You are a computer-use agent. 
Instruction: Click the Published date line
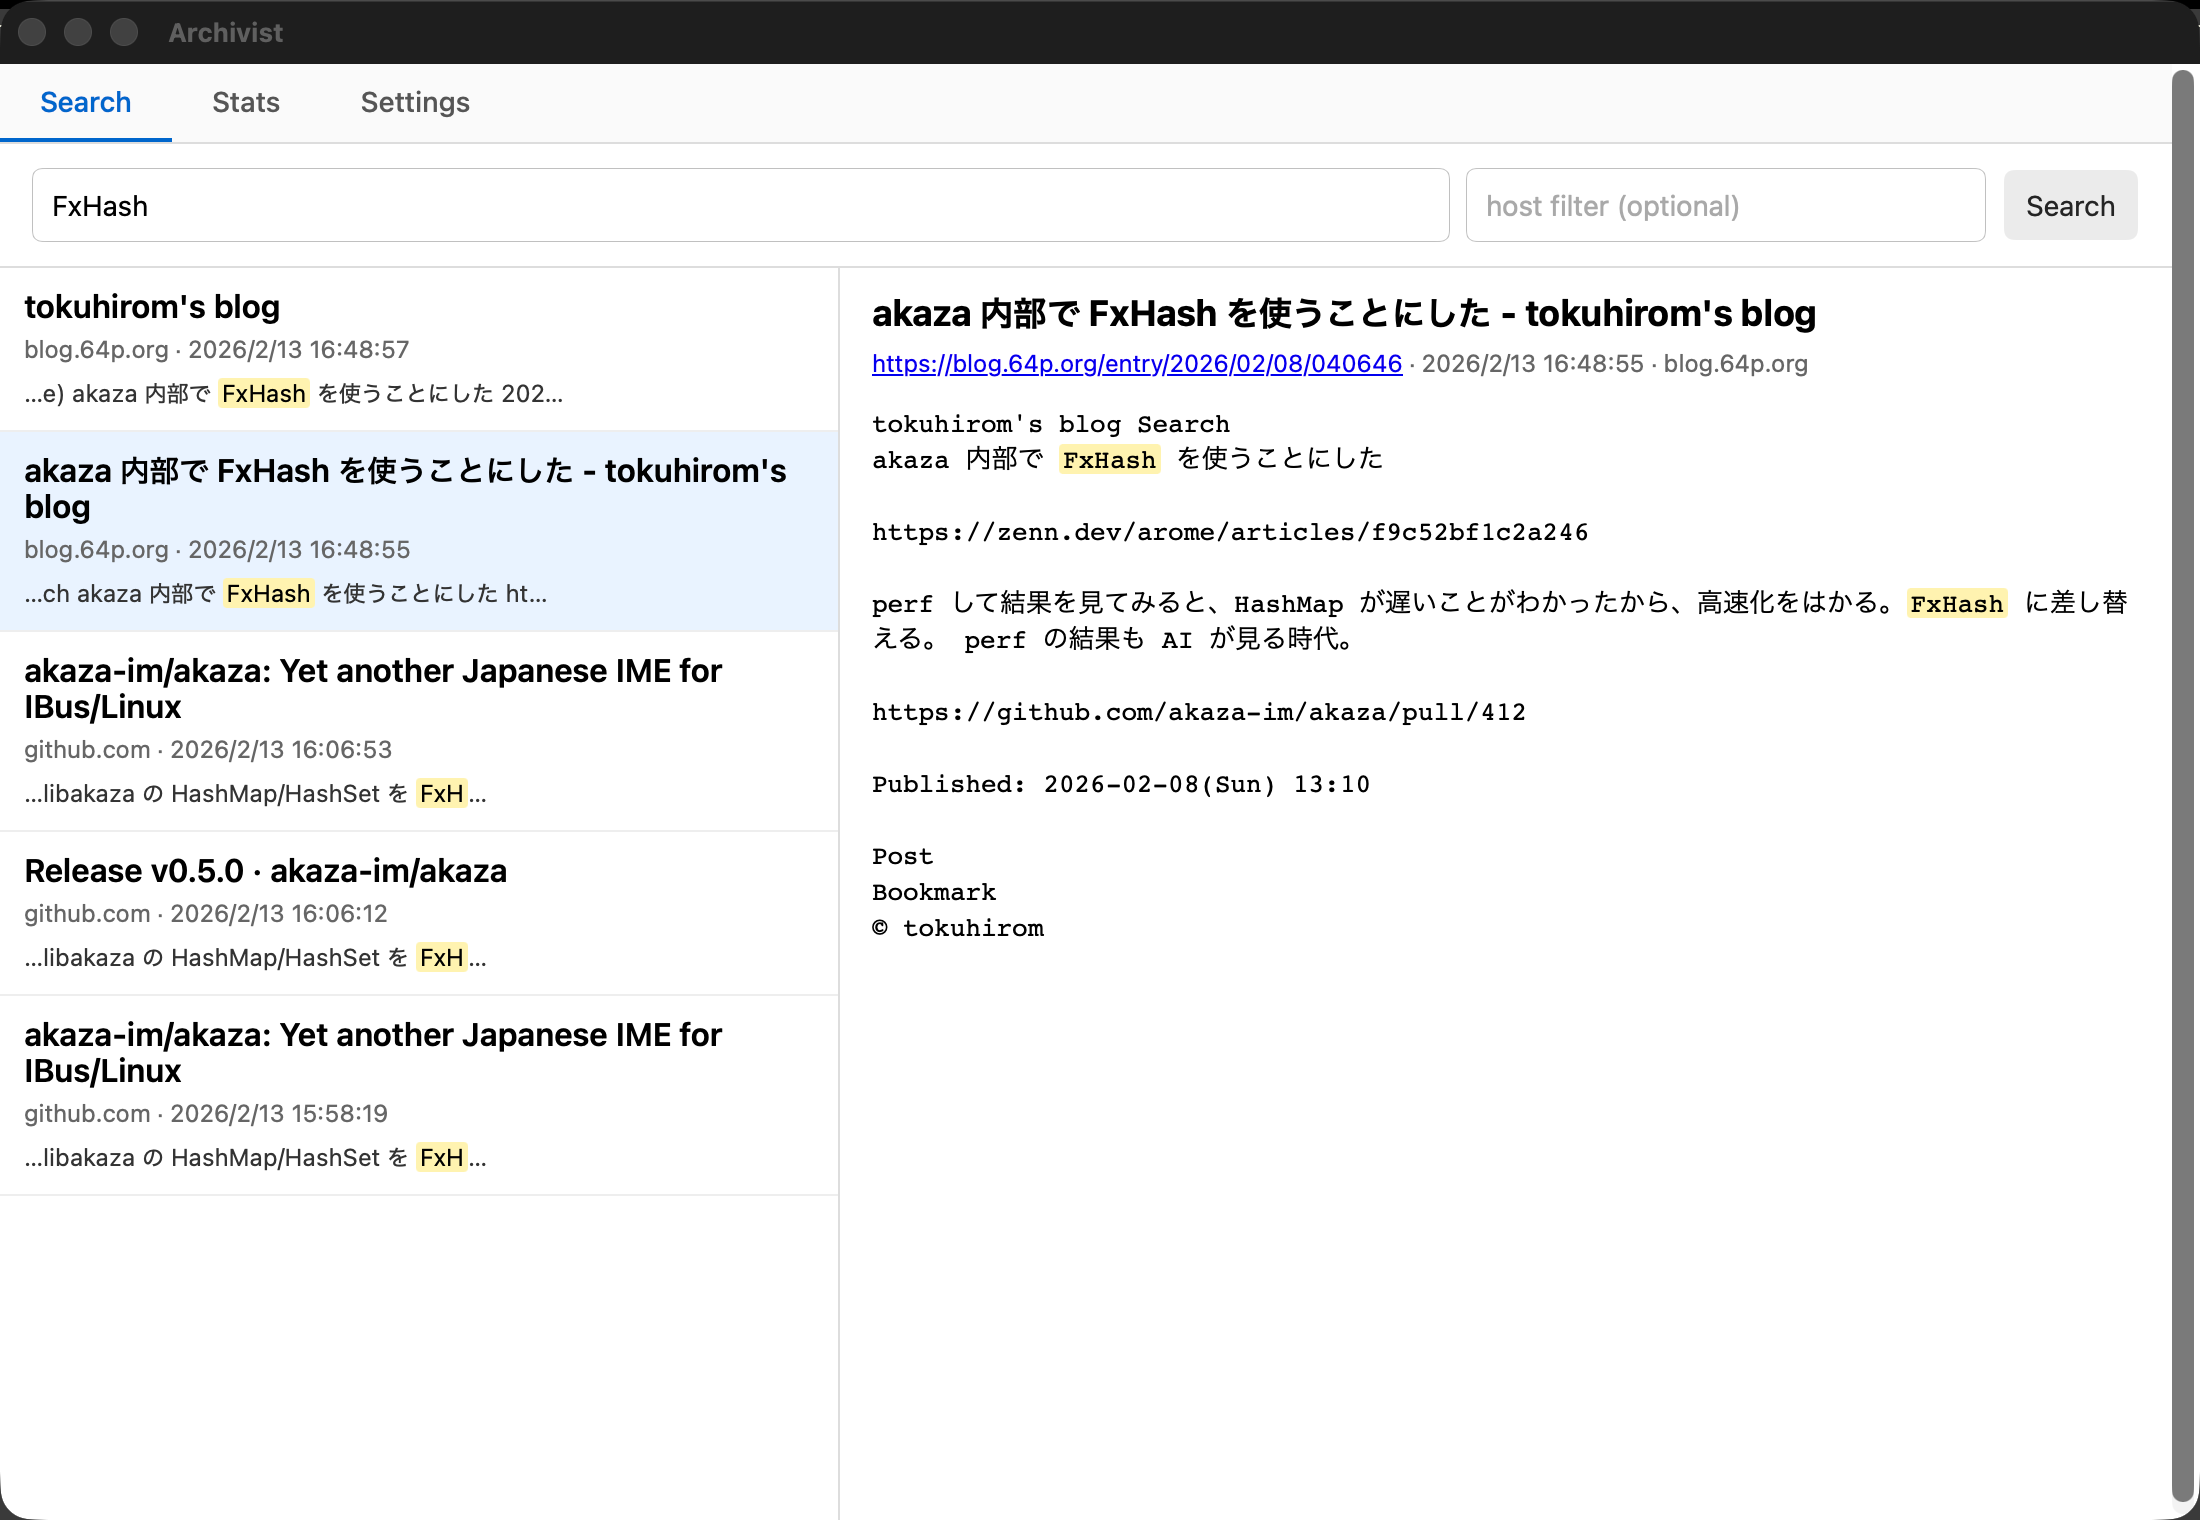[x=1120, y=784]
